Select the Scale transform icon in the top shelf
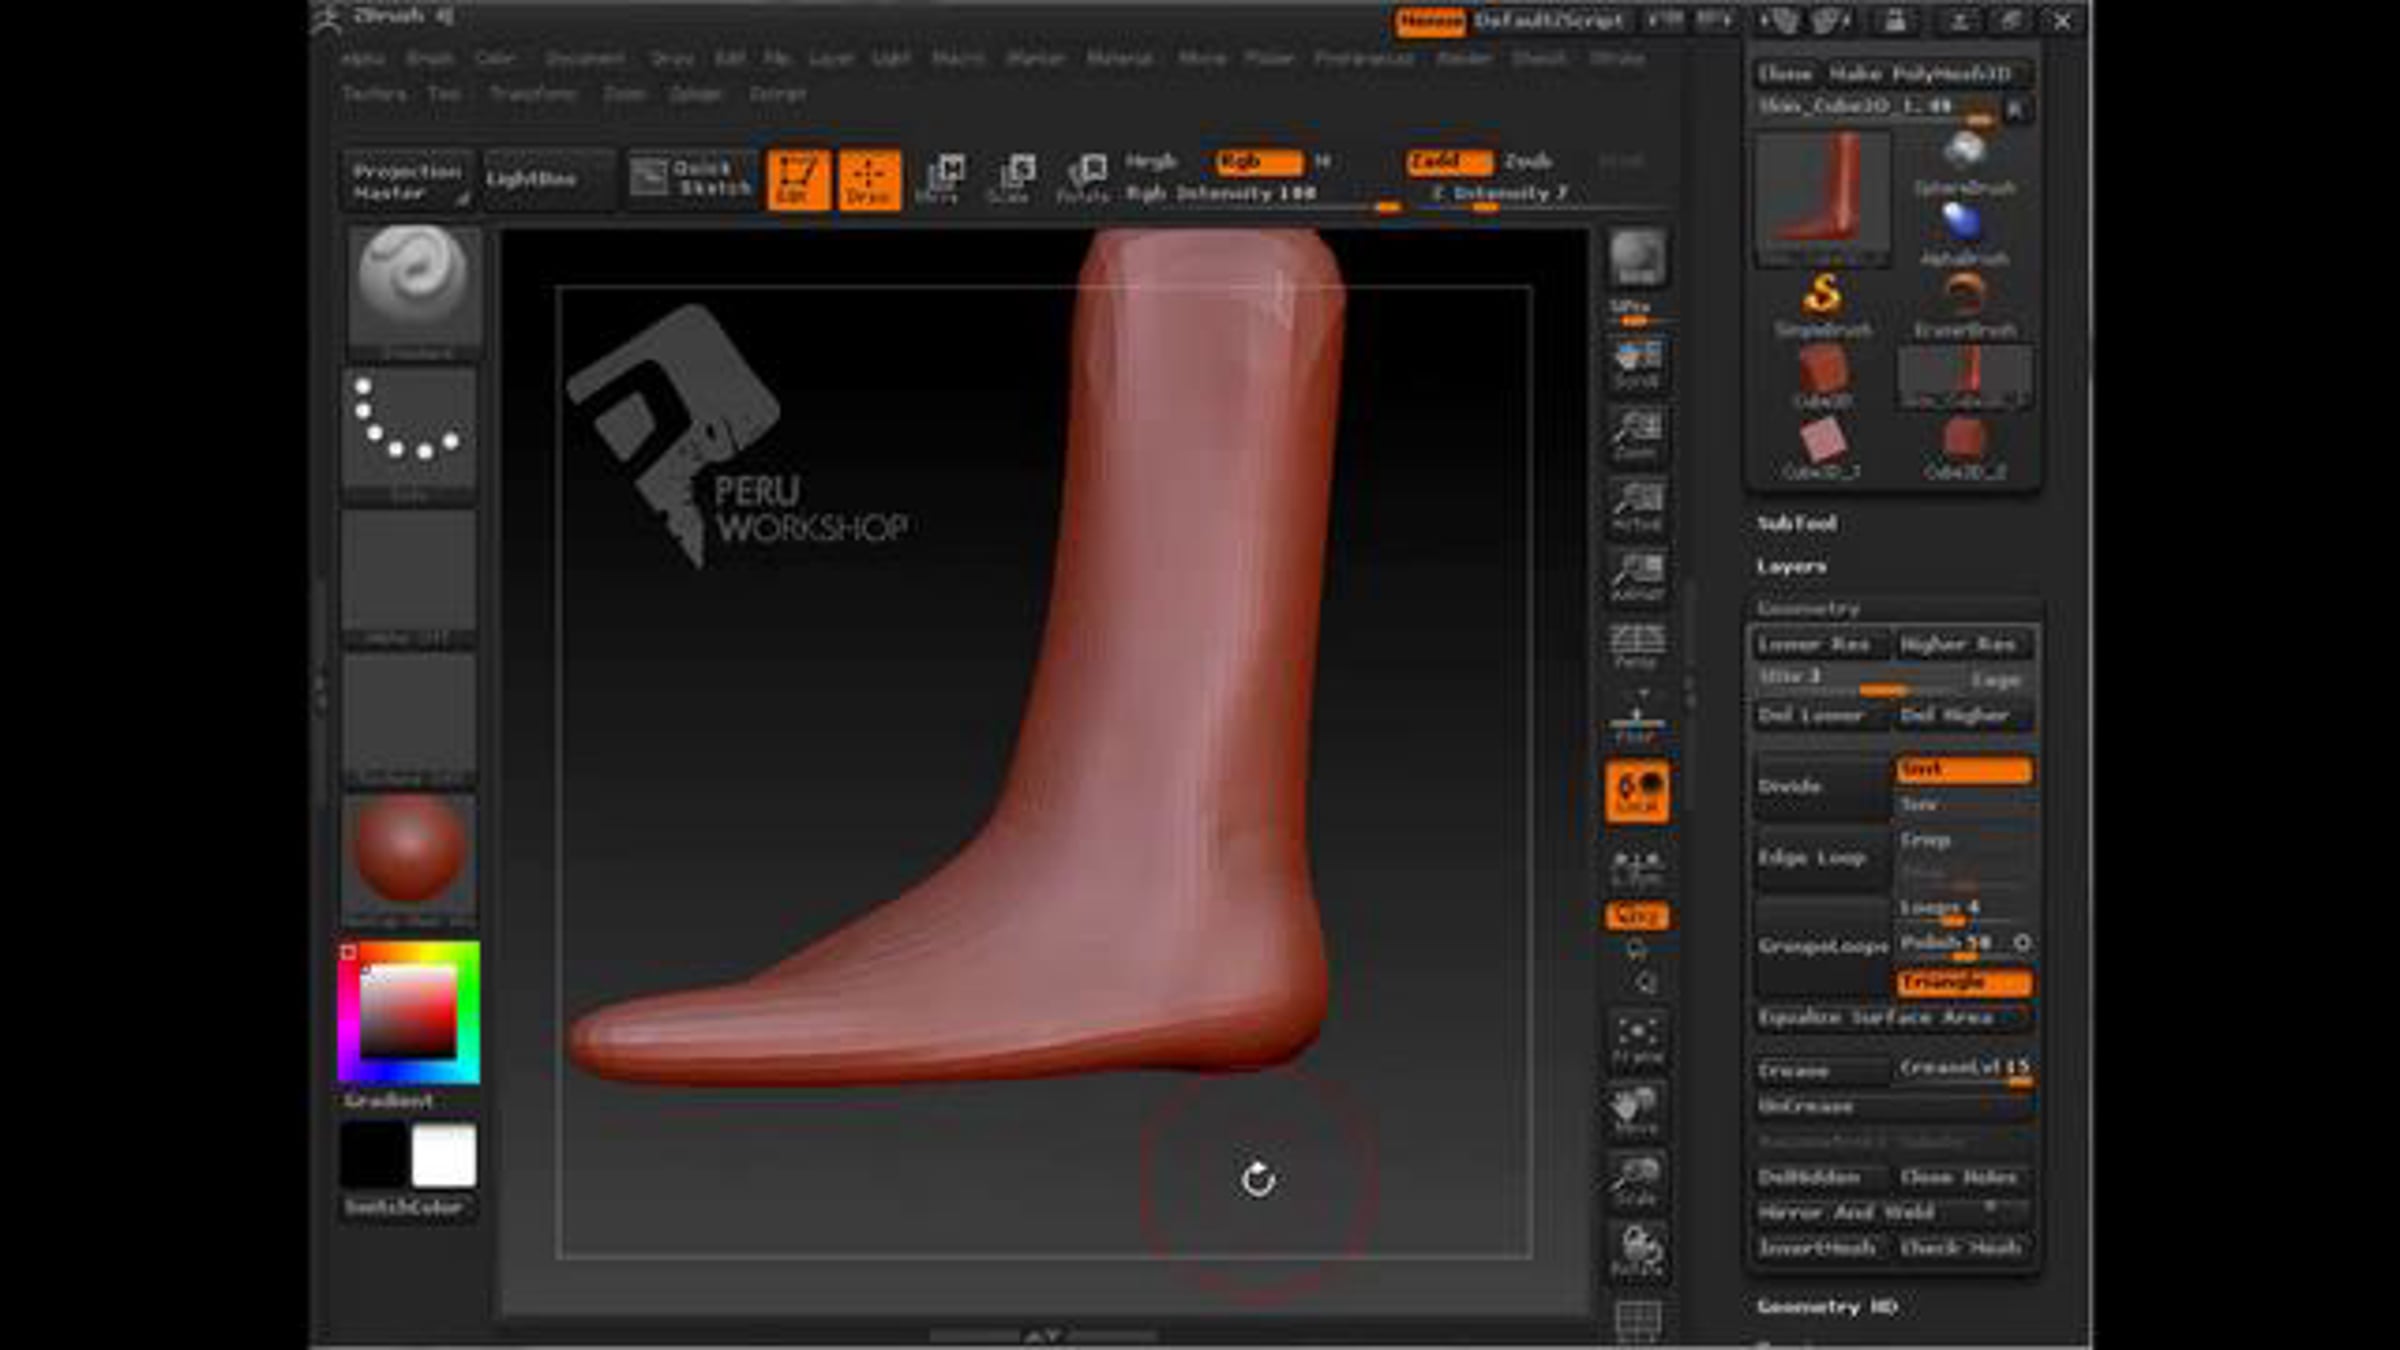 click(x=1011, y=180)
